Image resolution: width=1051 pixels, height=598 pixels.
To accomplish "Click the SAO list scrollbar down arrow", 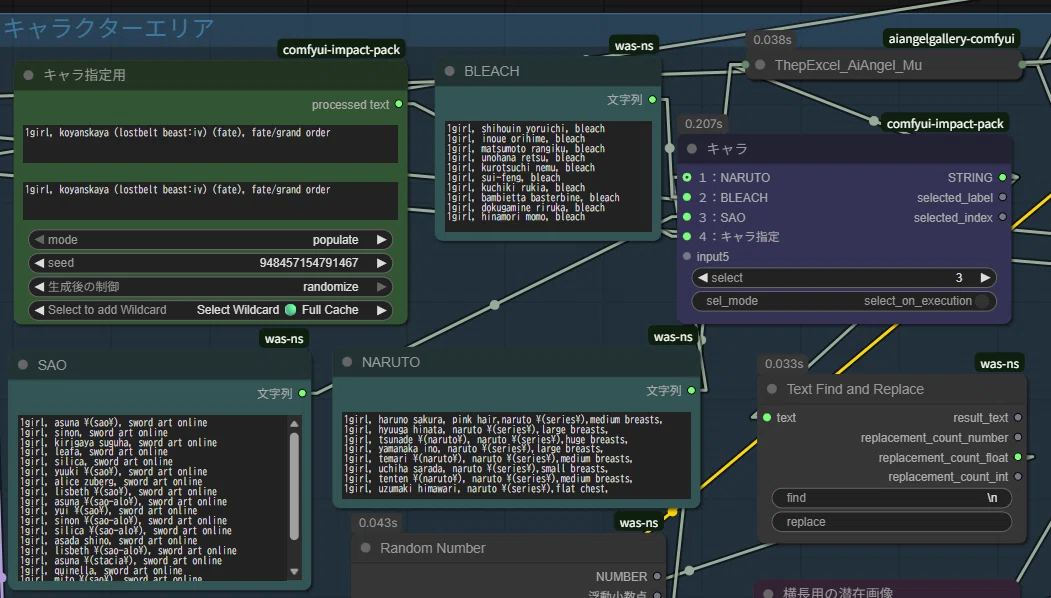I will (x=294, y=572).
